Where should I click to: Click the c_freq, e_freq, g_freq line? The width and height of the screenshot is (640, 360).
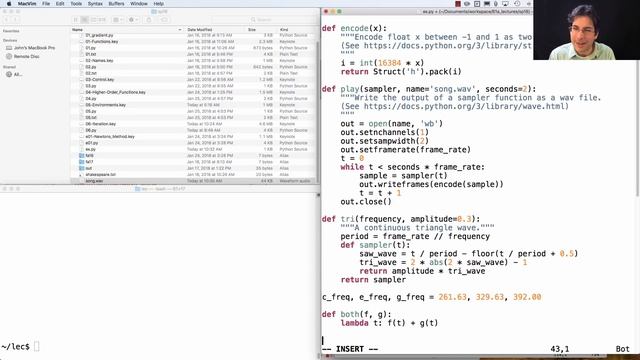pos(431,297)
